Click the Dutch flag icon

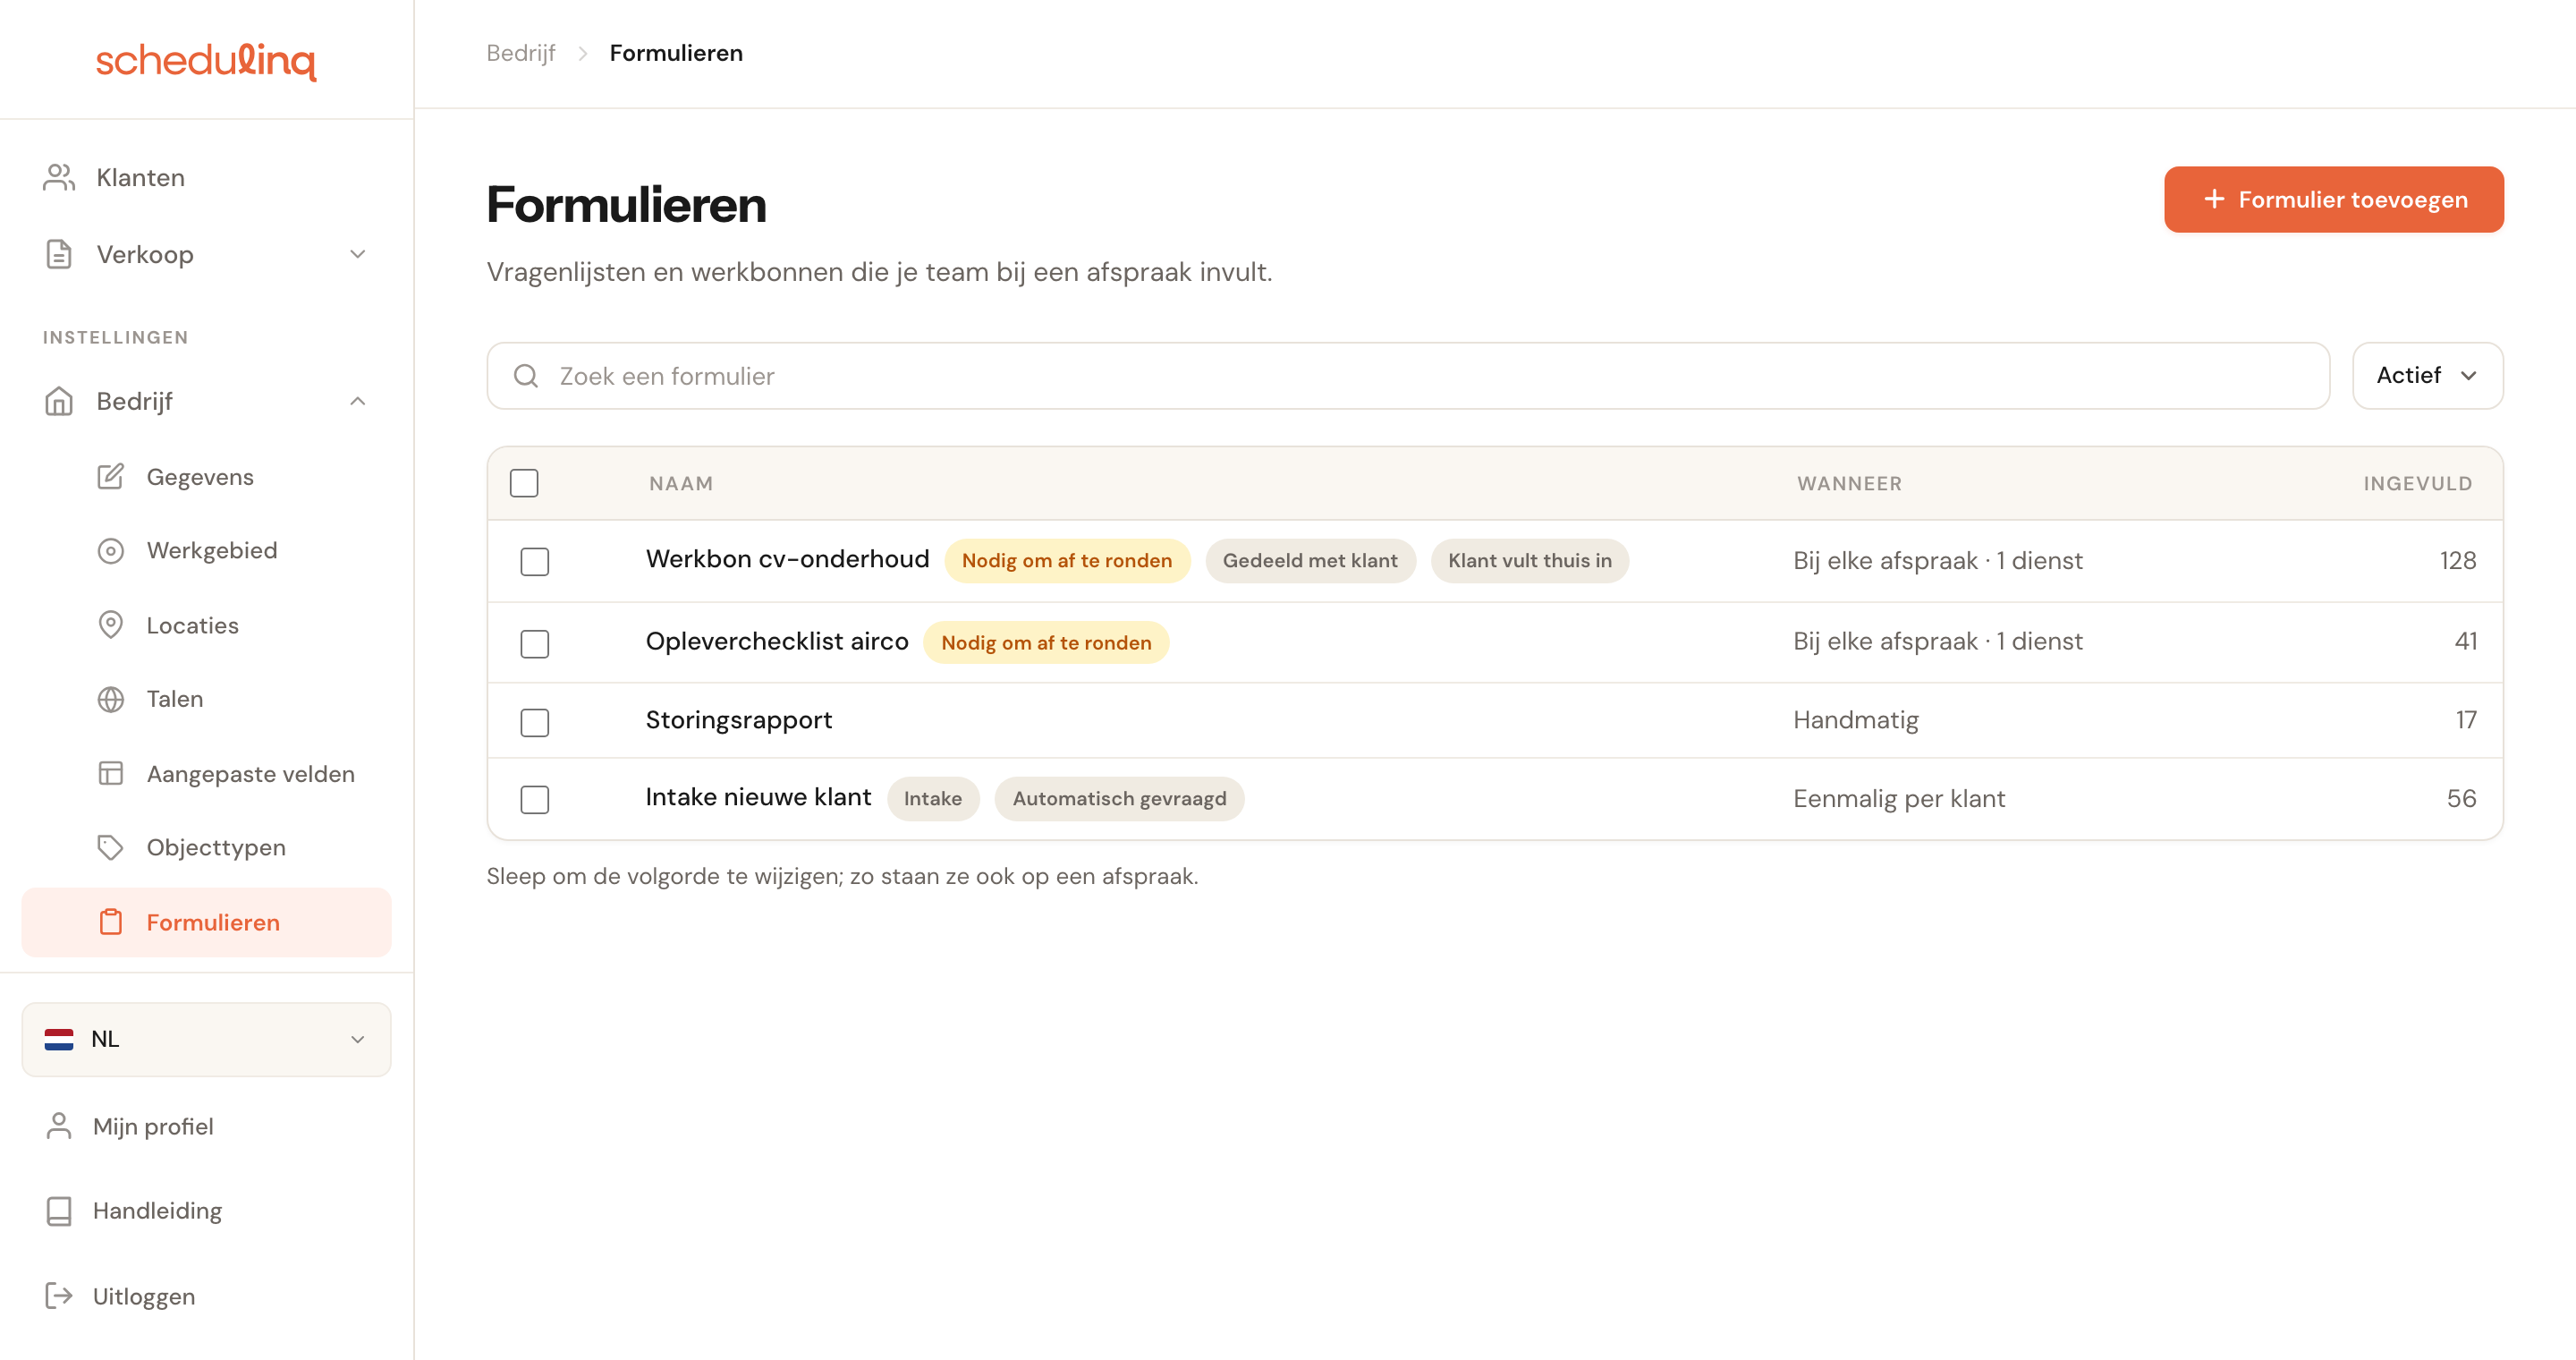(x=59, y=1039)
